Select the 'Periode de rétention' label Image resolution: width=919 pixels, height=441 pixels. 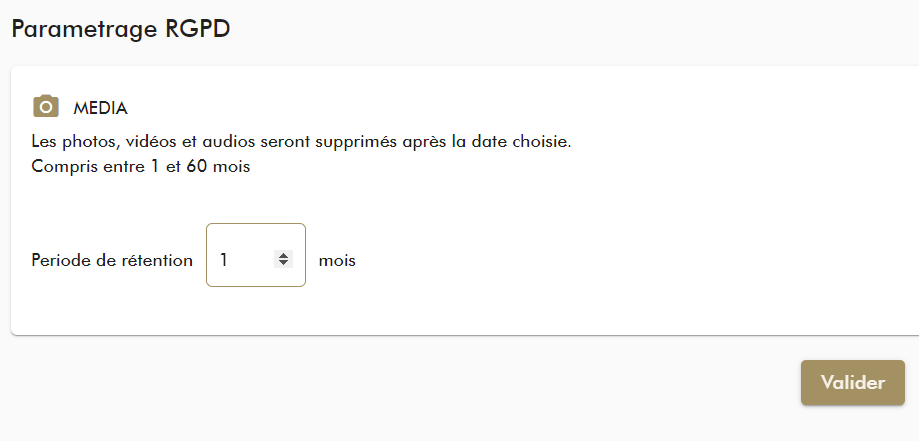click(112, 260)
